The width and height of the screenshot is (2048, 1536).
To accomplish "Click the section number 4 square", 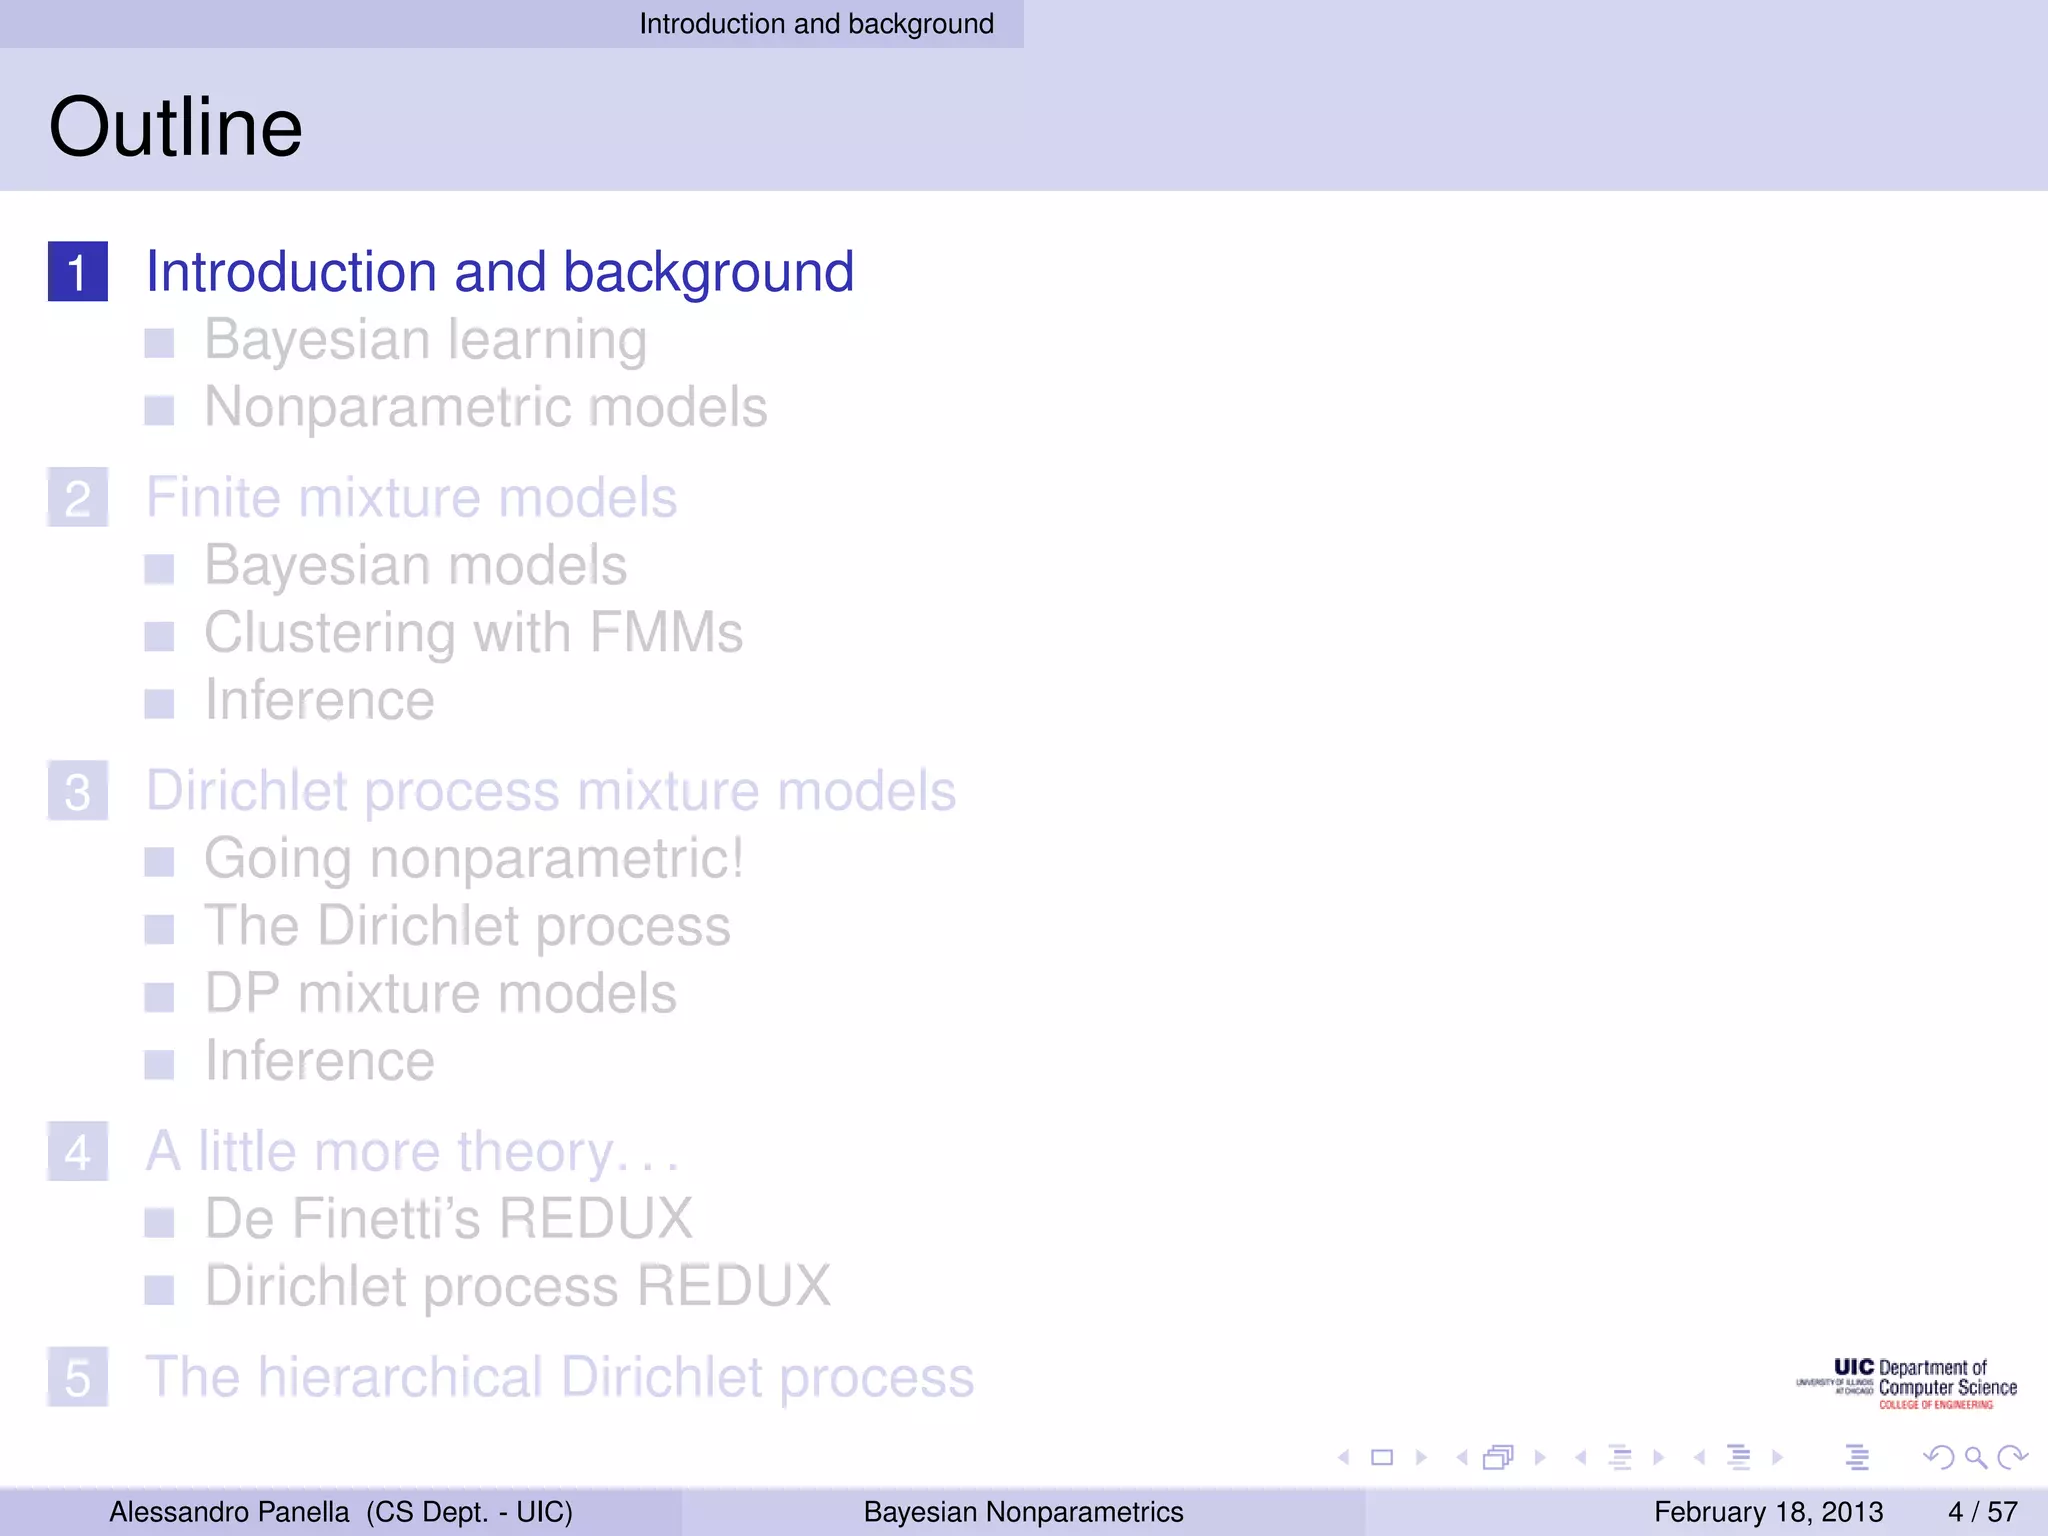I will coord(78,1151).
